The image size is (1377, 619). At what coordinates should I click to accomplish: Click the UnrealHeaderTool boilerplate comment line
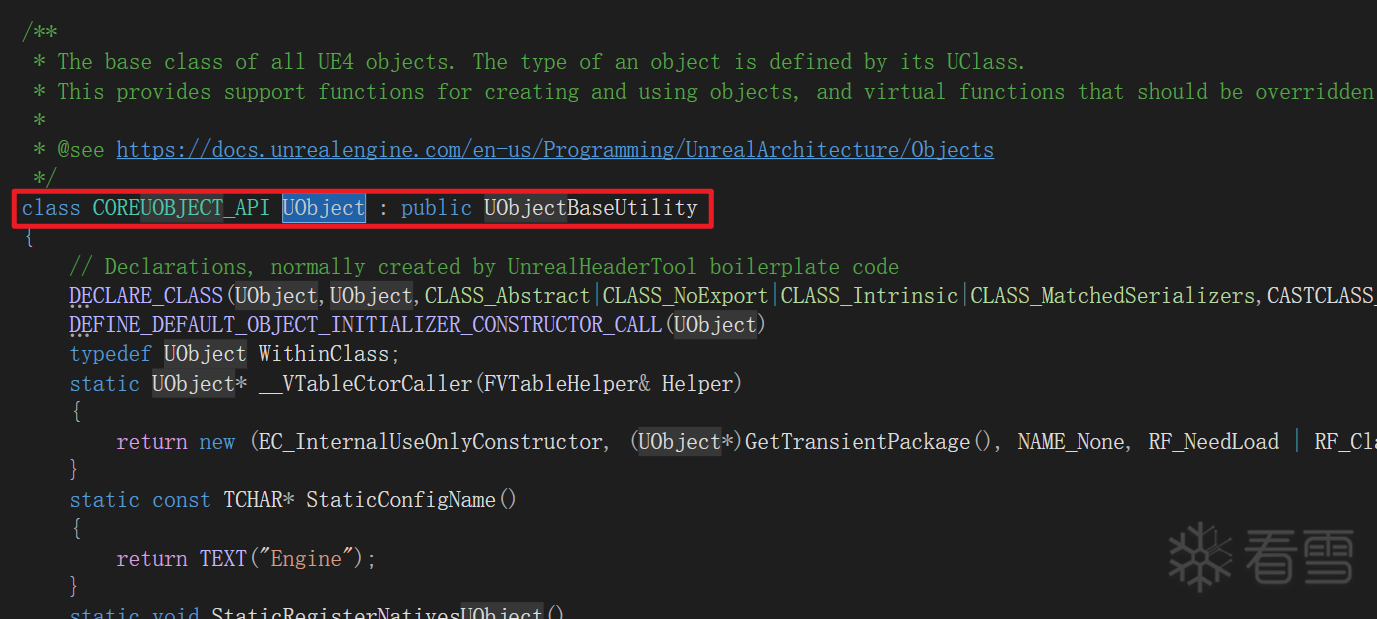coord(484,267)
